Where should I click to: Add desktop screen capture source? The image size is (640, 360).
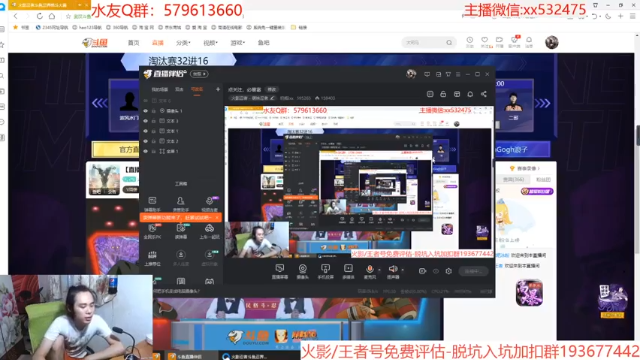(280, 271)
